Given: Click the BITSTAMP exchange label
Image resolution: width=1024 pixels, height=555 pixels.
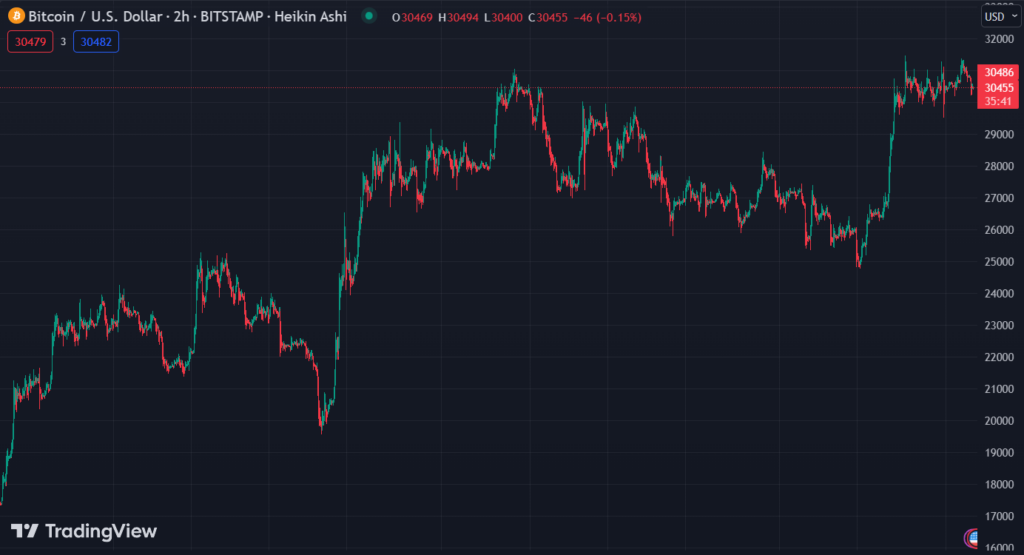Looking at the screenshot, I should point(232,16).
